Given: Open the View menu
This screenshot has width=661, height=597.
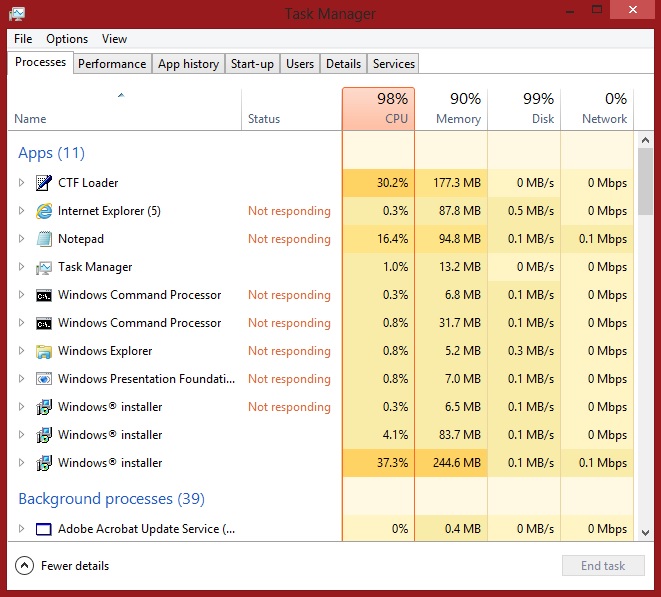Looking at the screenshot, I should (114, 39).
